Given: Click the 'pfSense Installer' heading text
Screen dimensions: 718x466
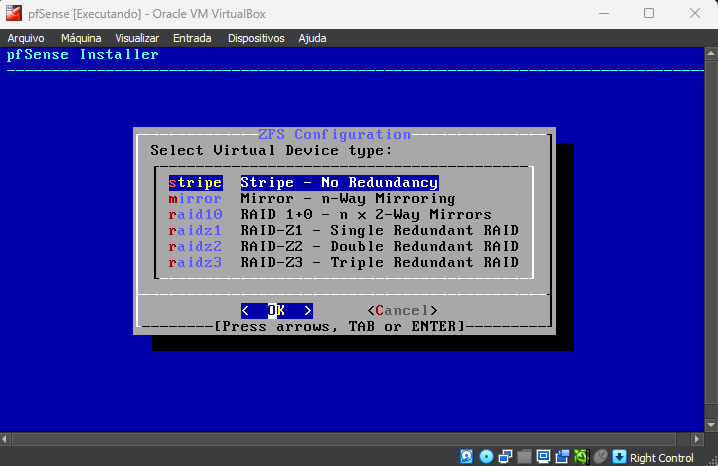Looking at the screenshot, I should [x=83, y=54].
